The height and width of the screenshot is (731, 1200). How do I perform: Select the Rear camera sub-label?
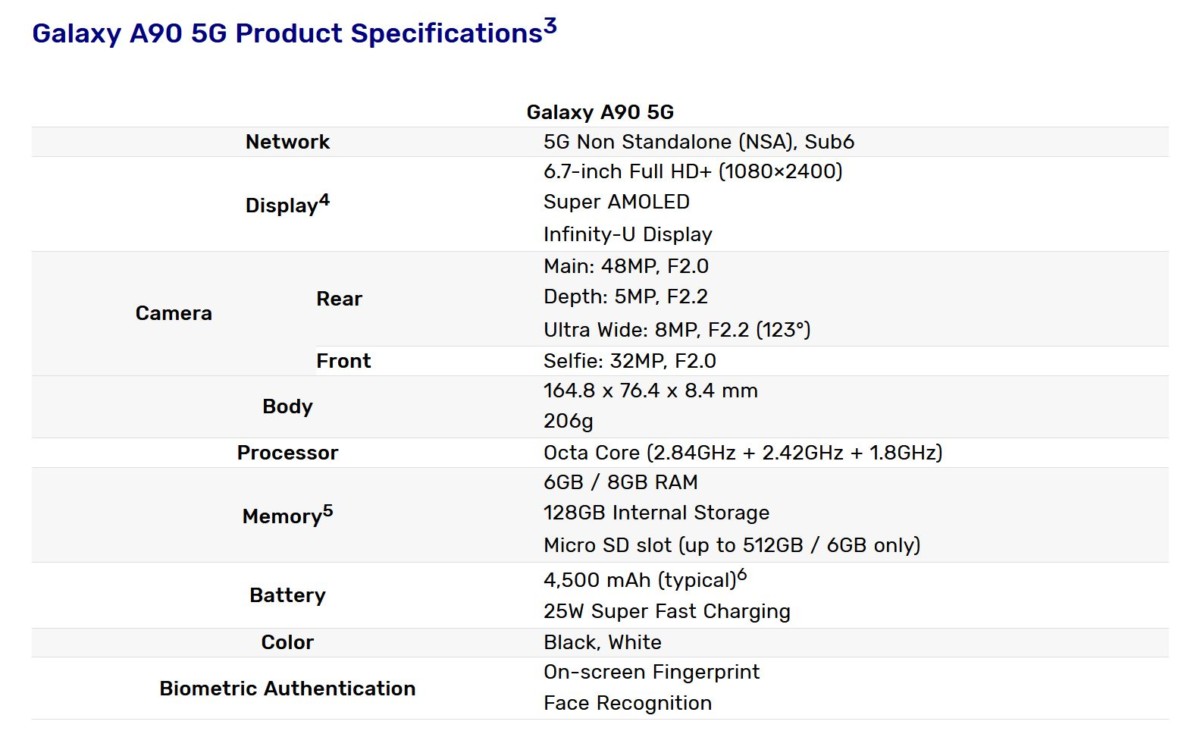click(x=339, y=298)
